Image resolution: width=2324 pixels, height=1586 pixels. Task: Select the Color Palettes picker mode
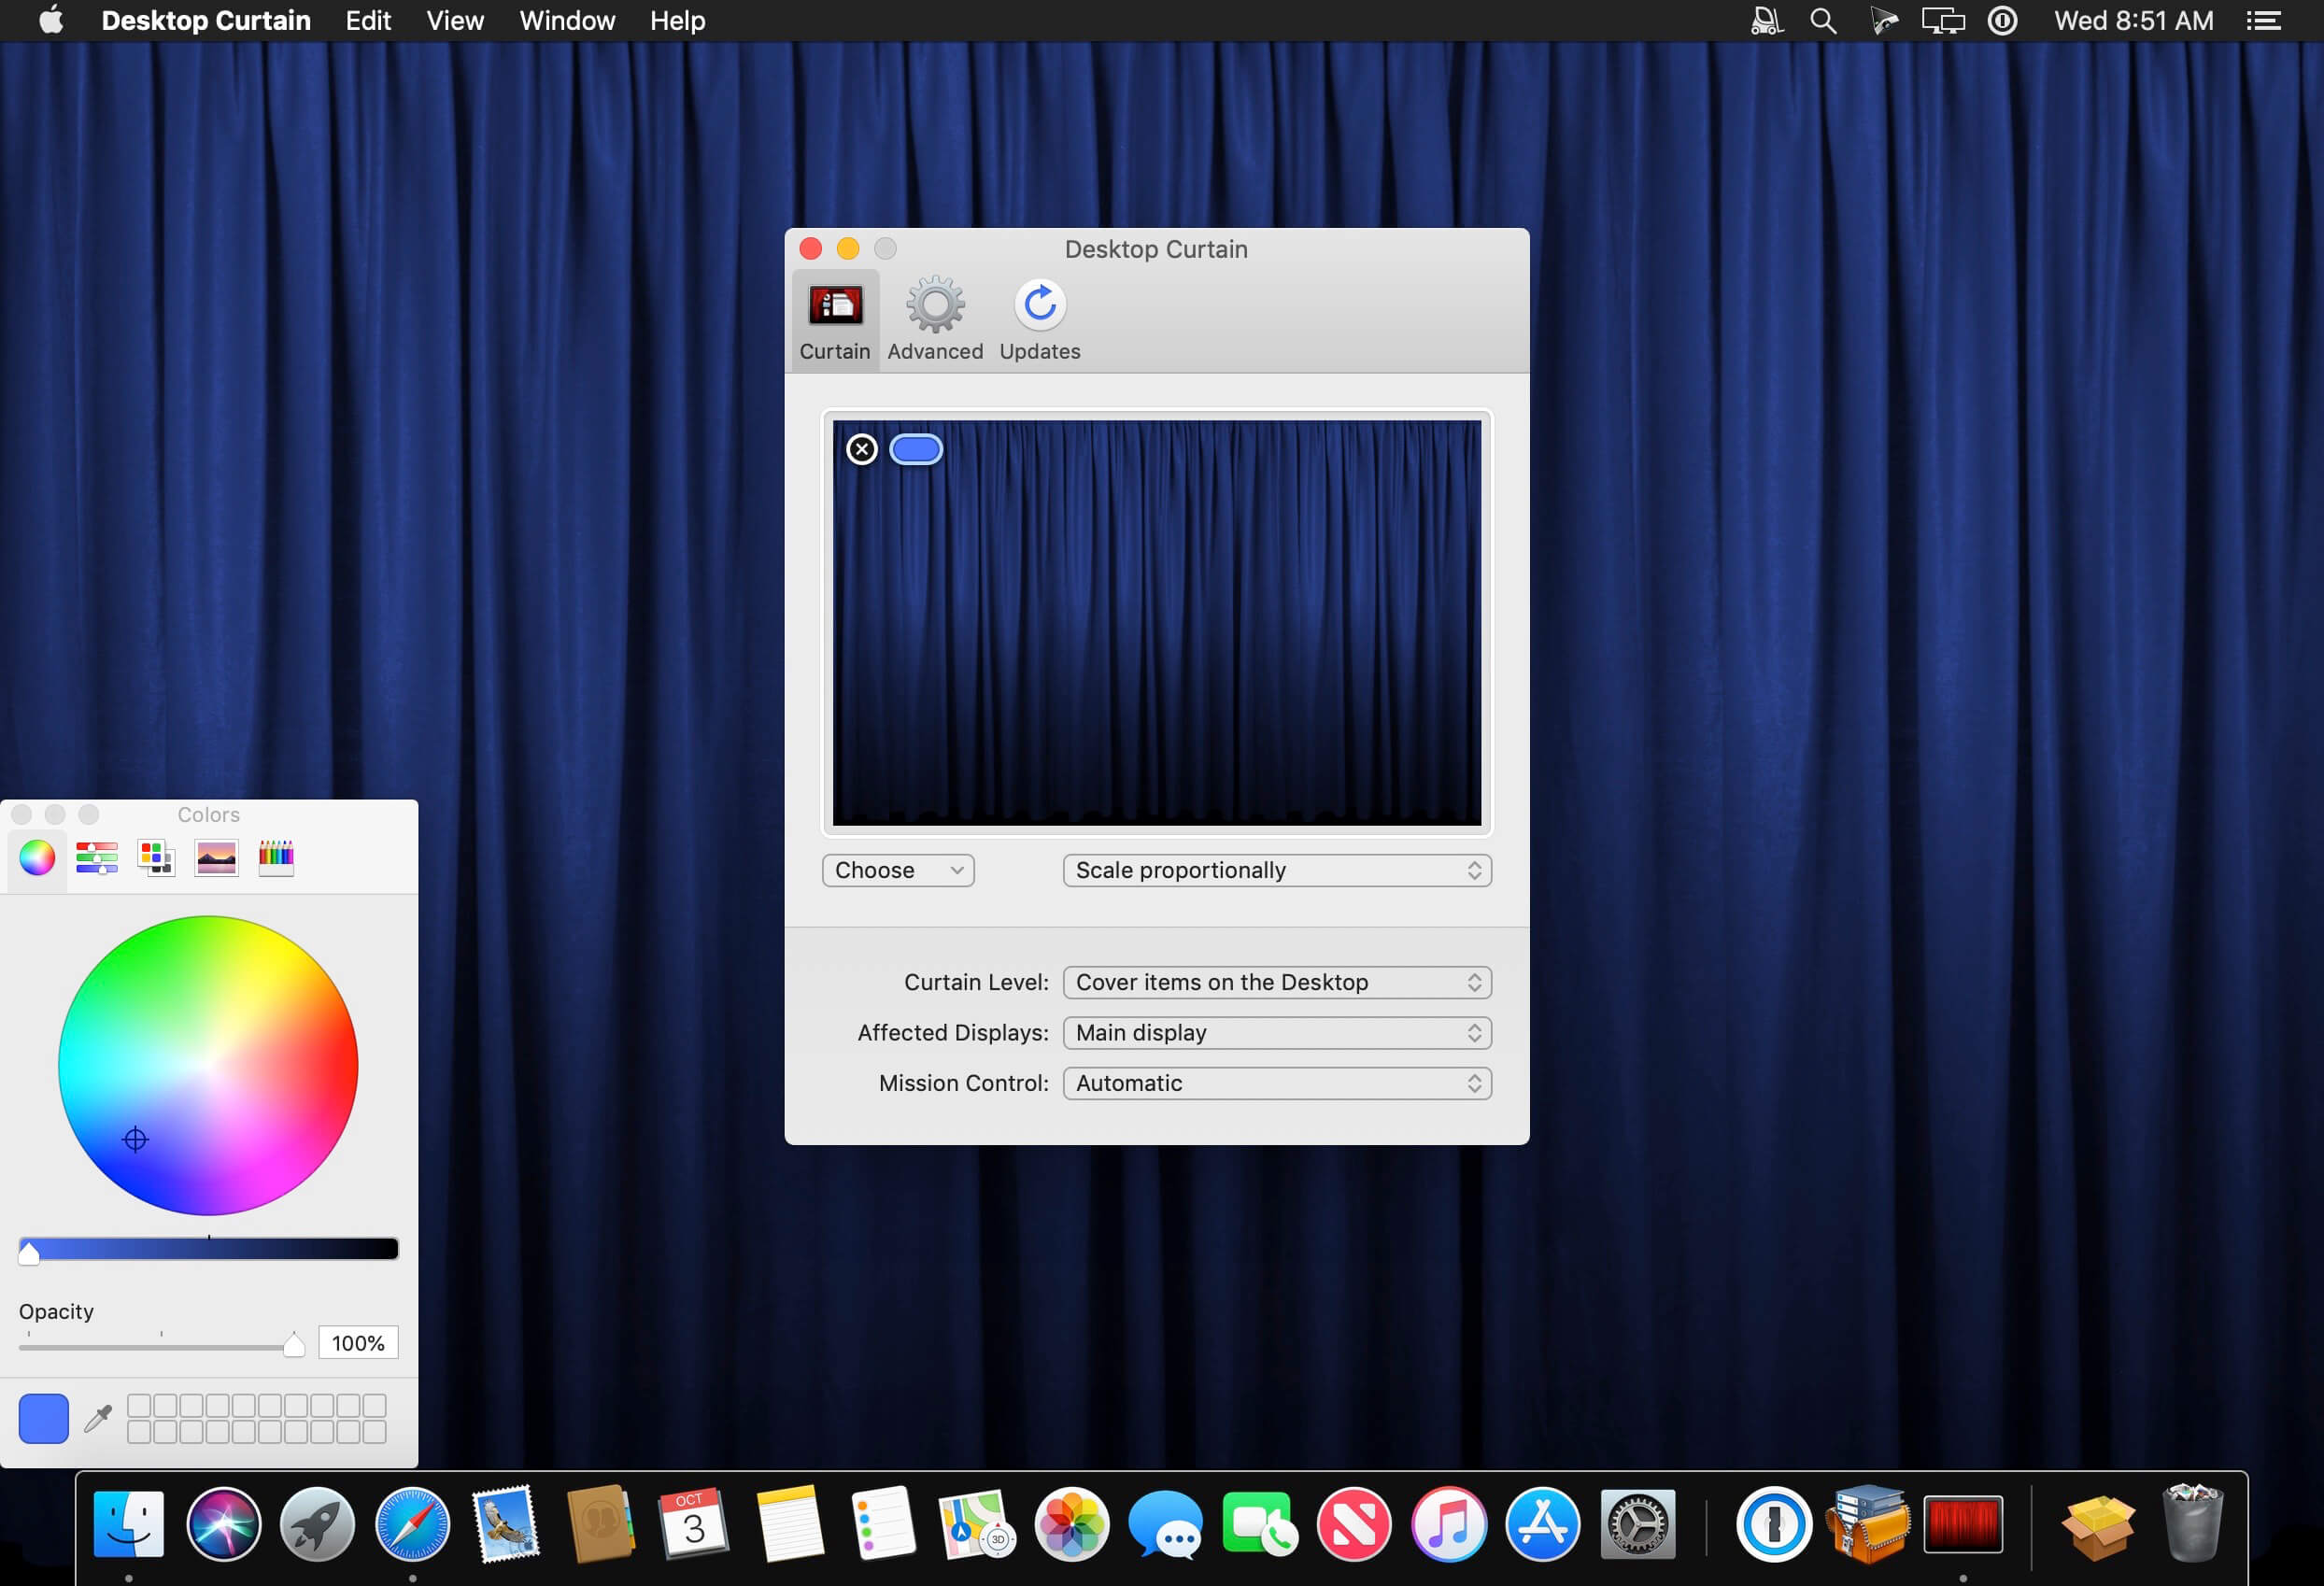[156, 857]
